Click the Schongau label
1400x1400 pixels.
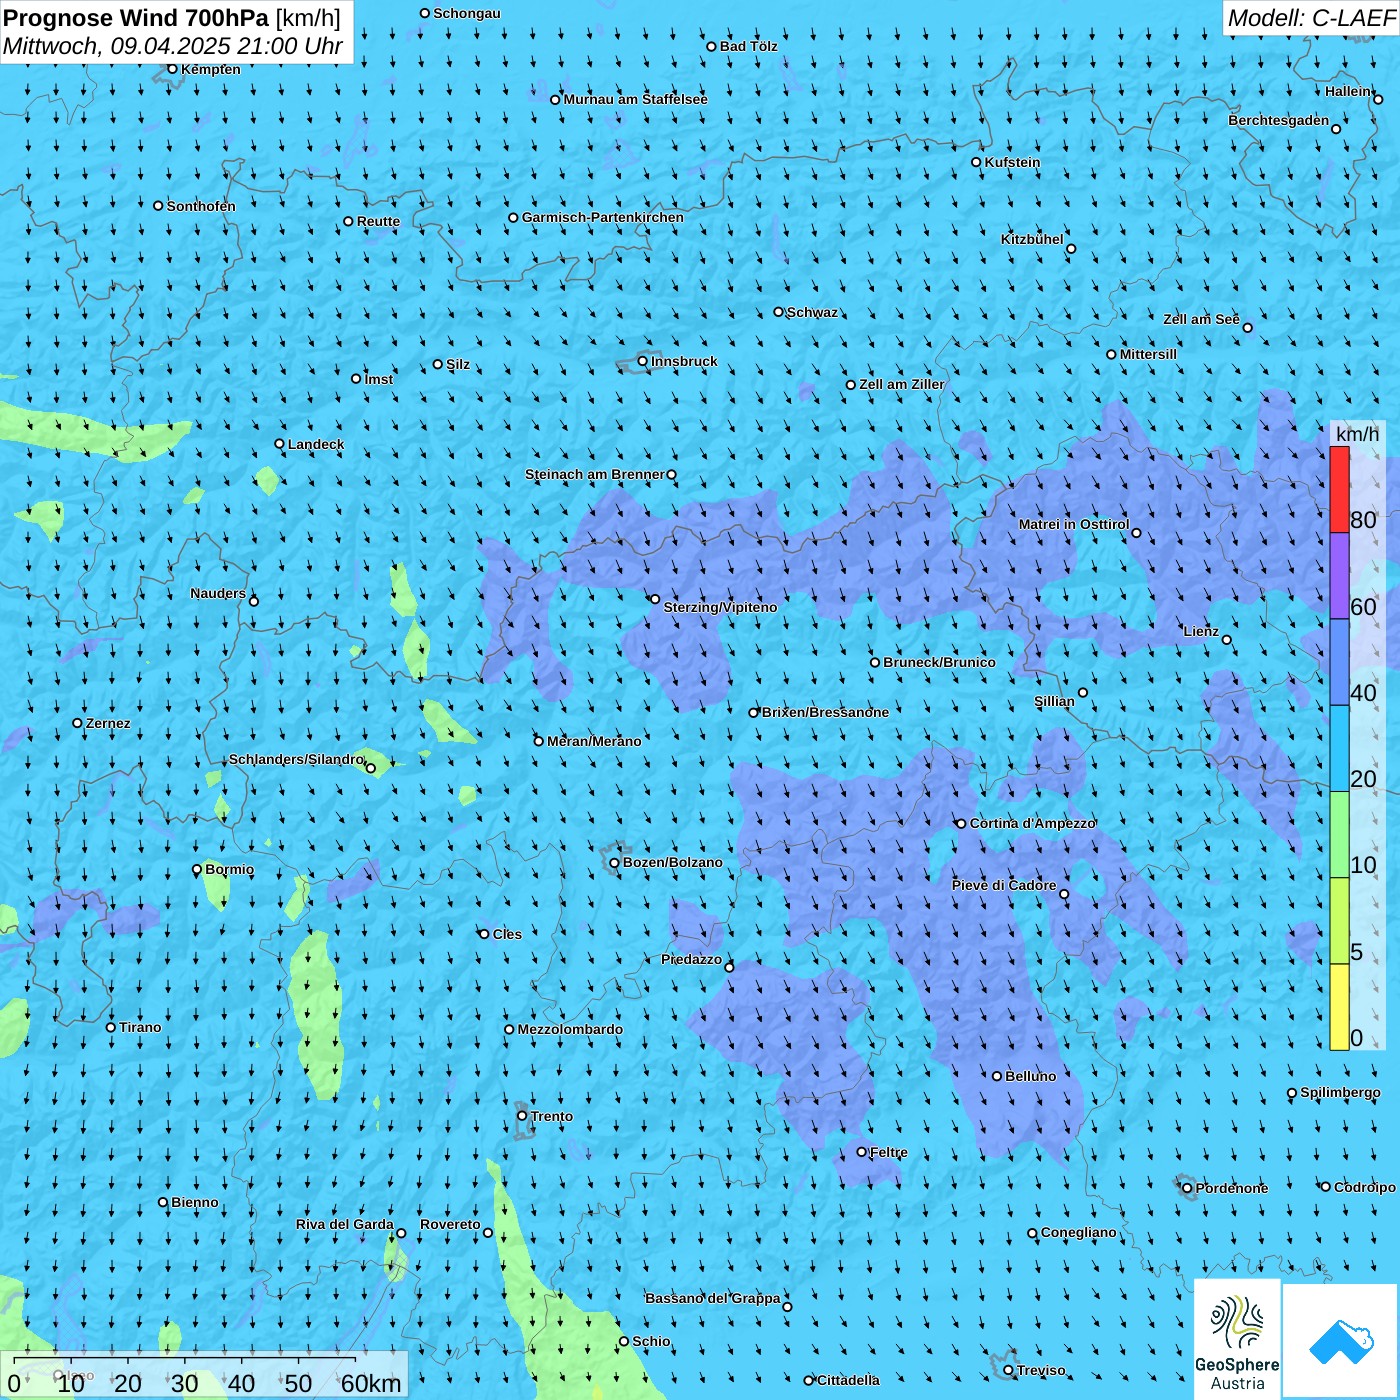click(467, 13)
